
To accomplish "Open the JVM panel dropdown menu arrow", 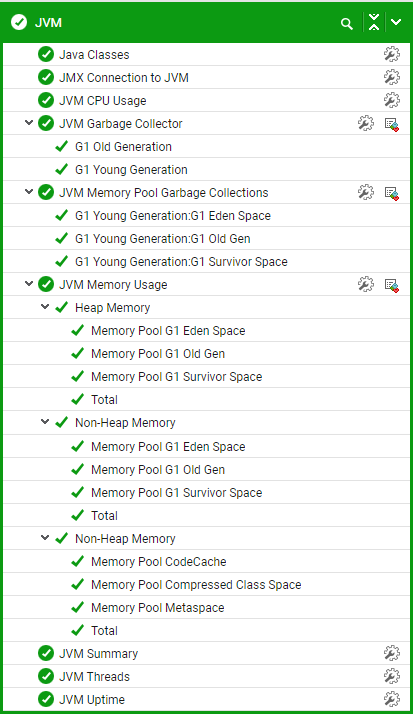I will [396, 22].
